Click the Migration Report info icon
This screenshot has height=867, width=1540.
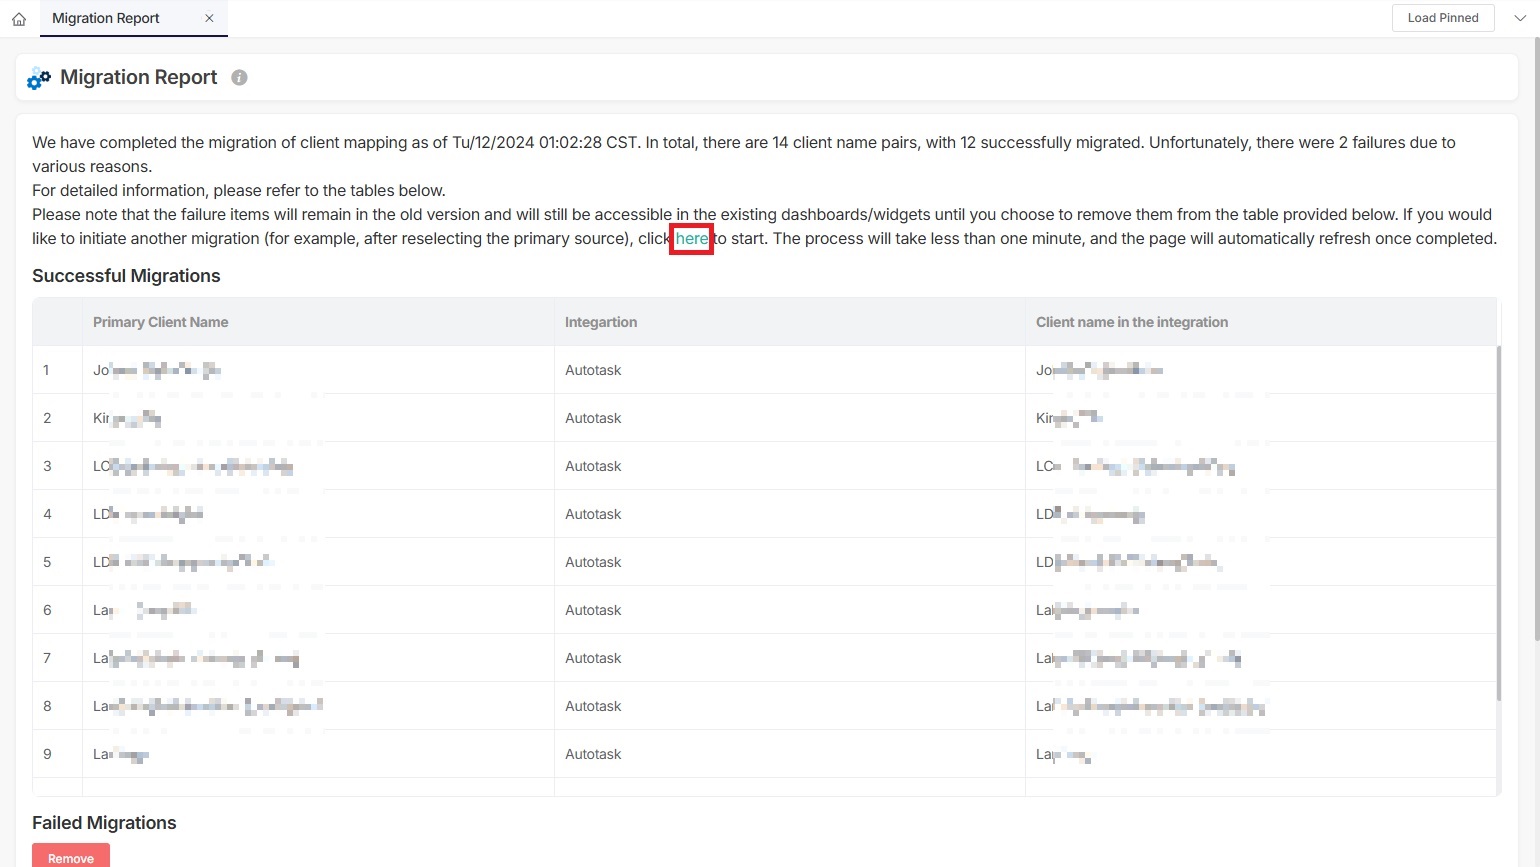(239, 78)
